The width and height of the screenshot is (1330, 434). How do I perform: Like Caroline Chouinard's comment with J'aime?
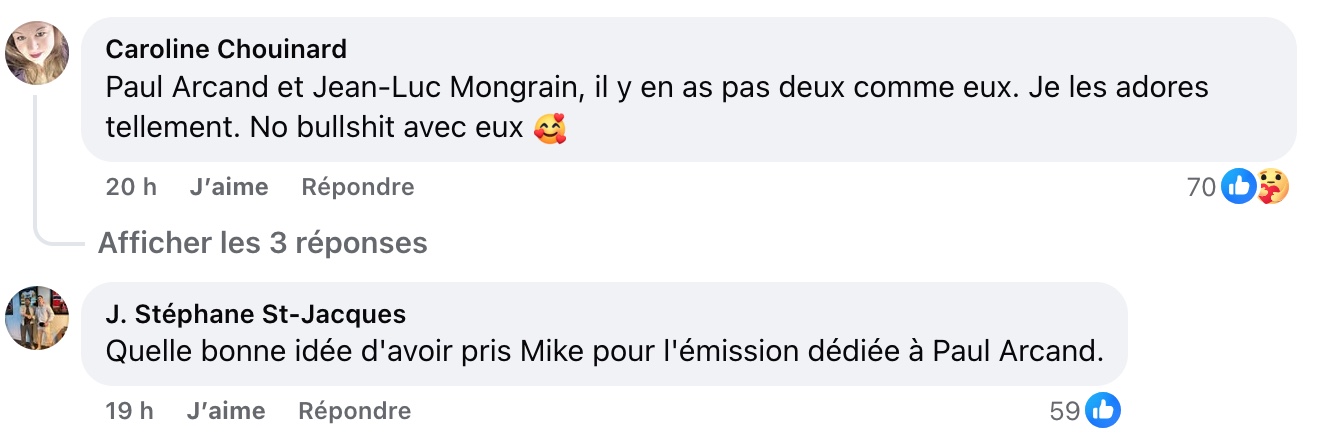coord(229,187)
